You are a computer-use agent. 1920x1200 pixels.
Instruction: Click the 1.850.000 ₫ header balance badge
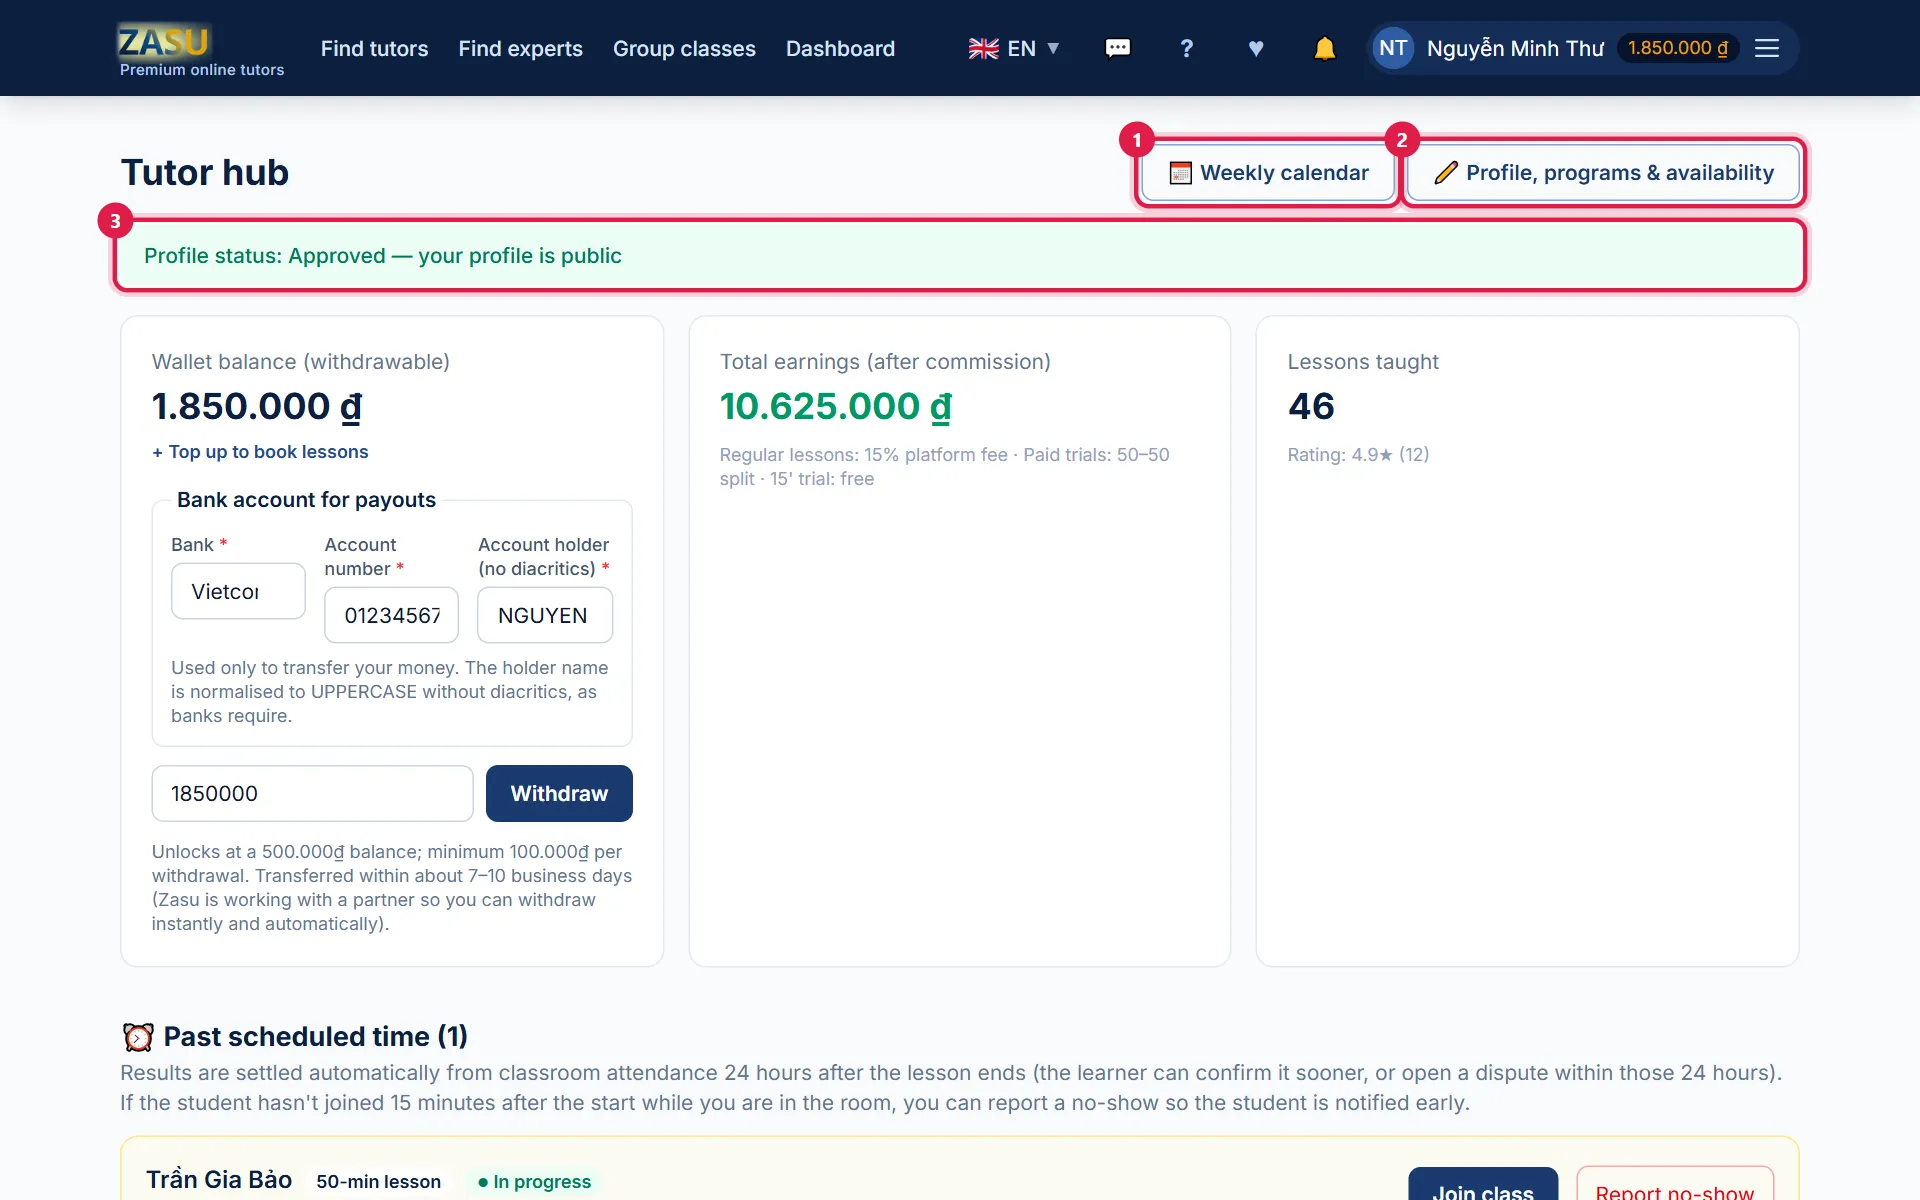pyautogui.click(x=1678, y=48)
